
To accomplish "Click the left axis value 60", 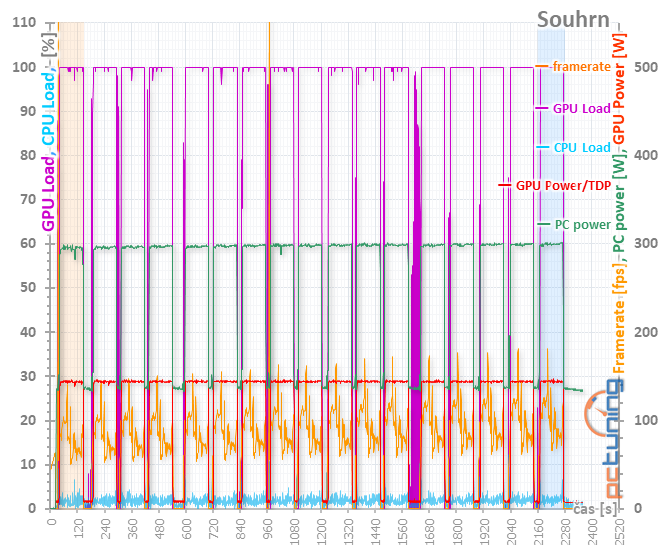I will pos(28,243).
